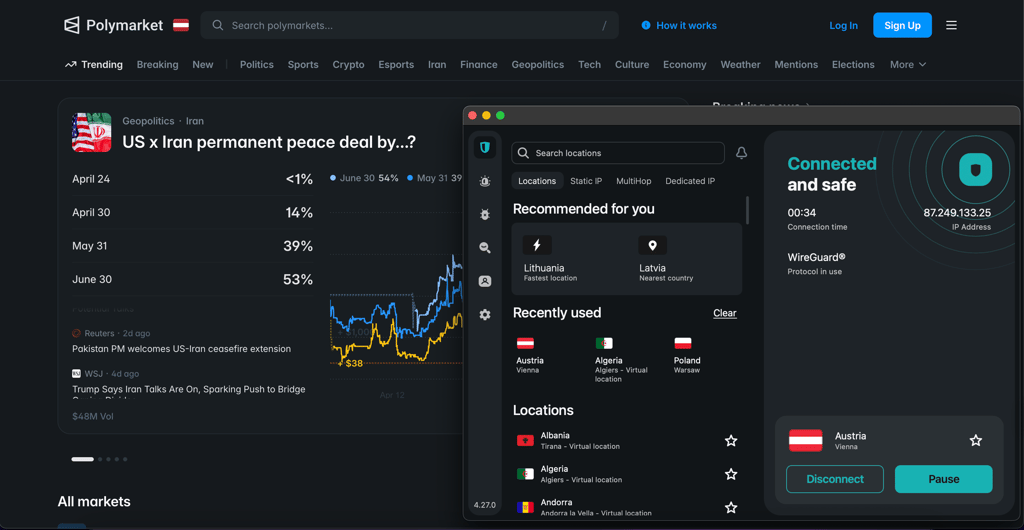Favorite Albania with its star icon
The image size is (1024, 530).
tap(731, 441)
